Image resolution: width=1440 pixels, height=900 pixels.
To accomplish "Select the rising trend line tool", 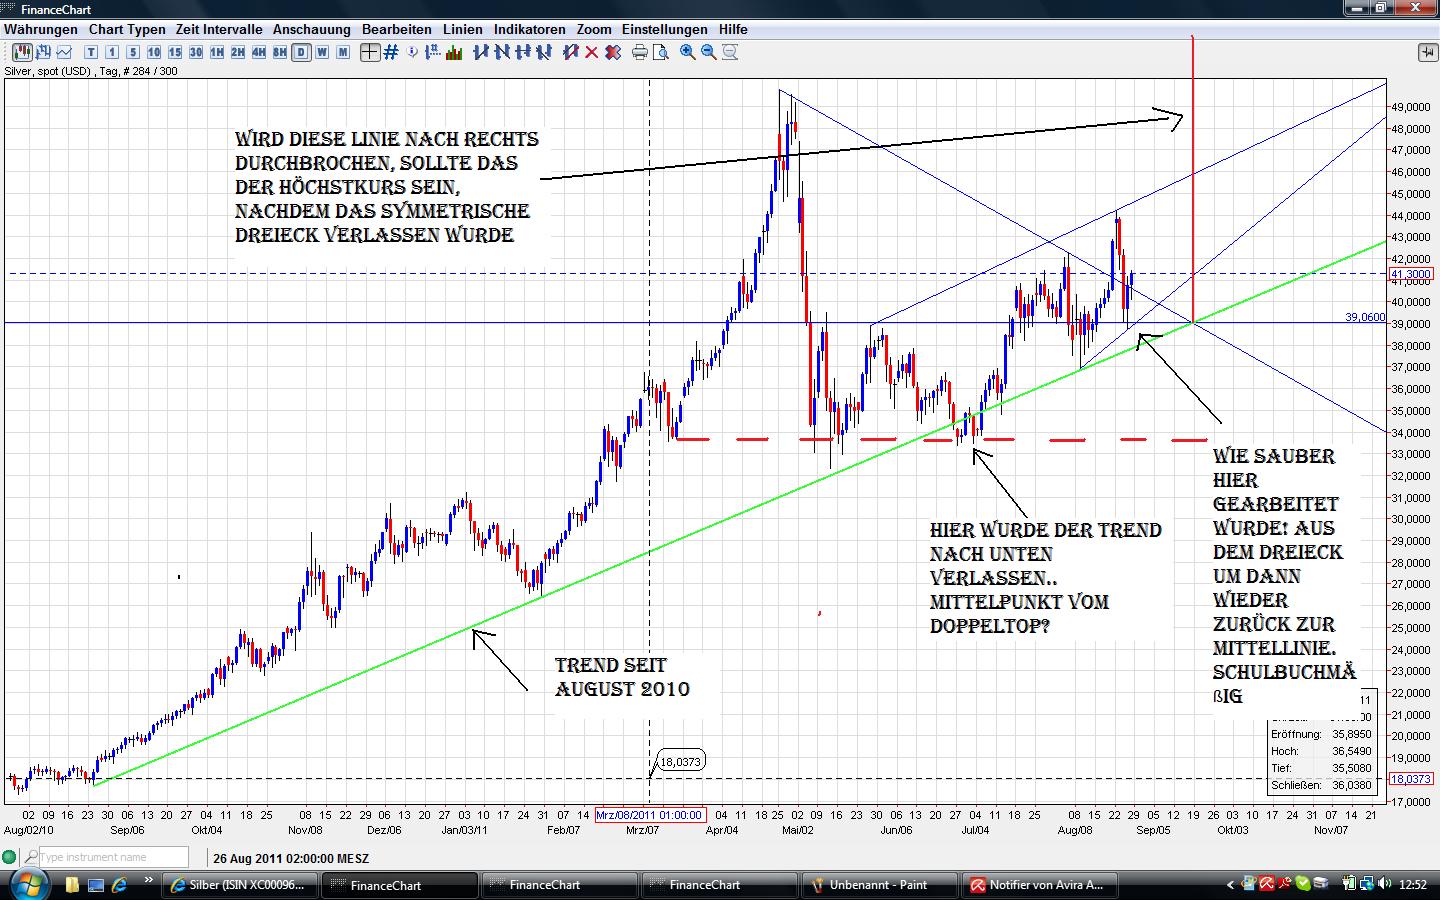I will click(x=482, y=52).
